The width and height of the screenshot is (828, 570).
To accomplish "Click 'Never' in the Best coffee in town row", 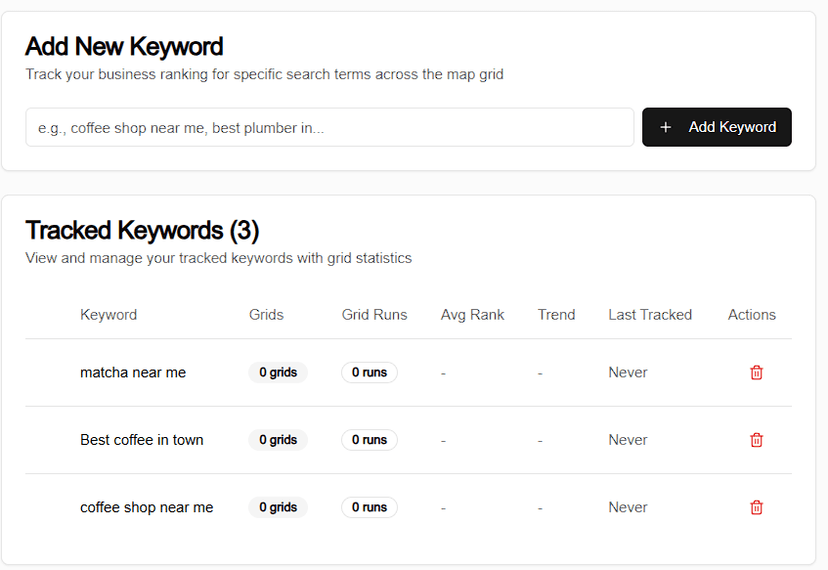I will point(628,440).
